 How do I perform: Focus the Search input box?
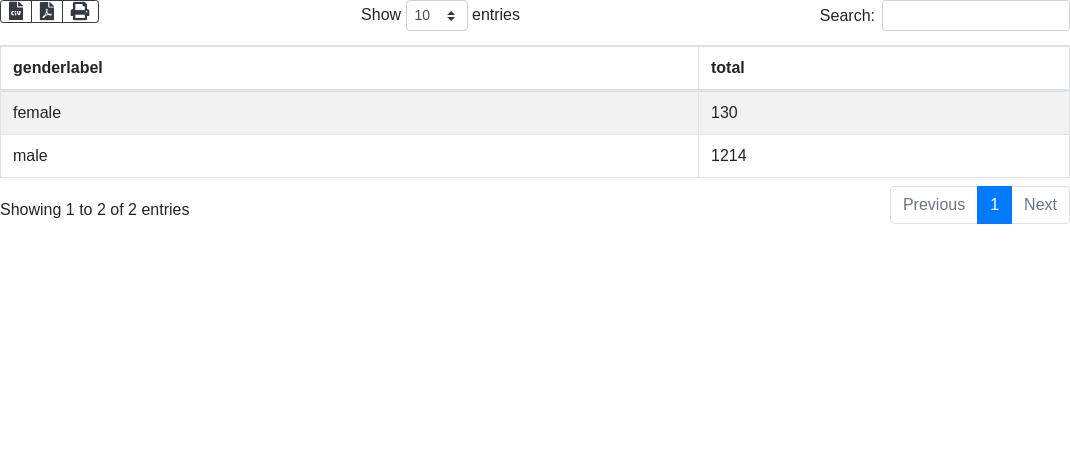coord(976,15)
